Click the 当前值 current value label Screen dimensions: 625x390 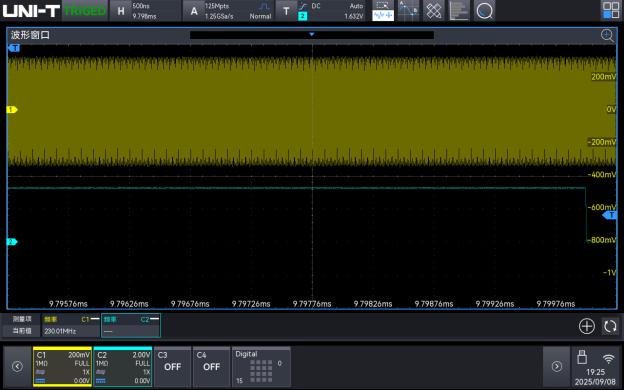[x=22, y=331]
